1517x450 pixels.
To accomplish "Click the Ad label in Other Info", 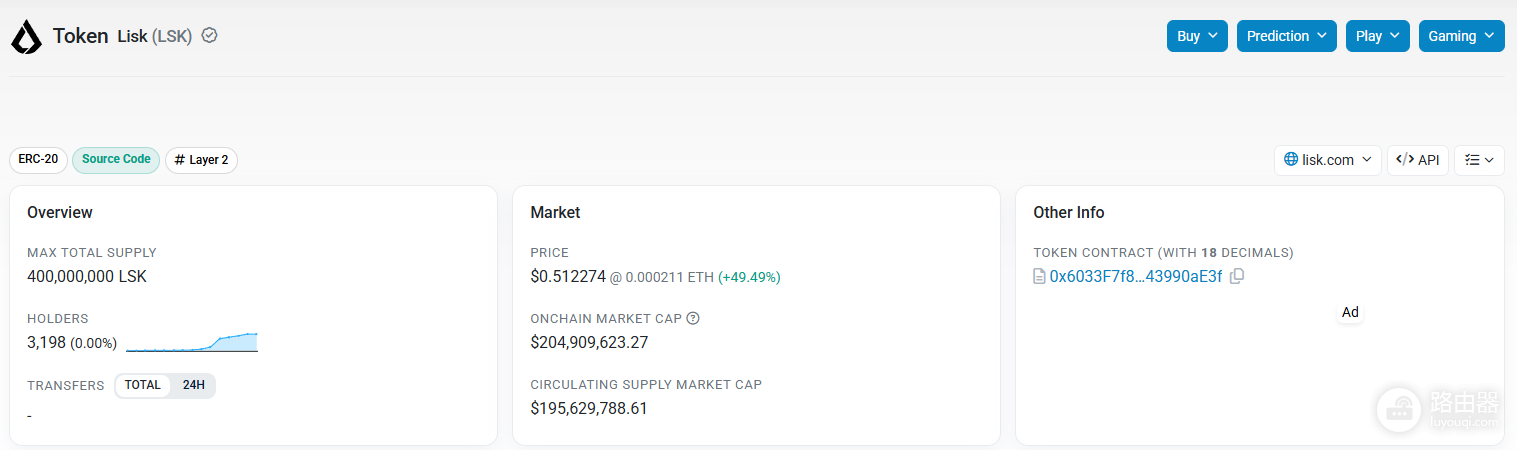I will [x=1350, y=312].
